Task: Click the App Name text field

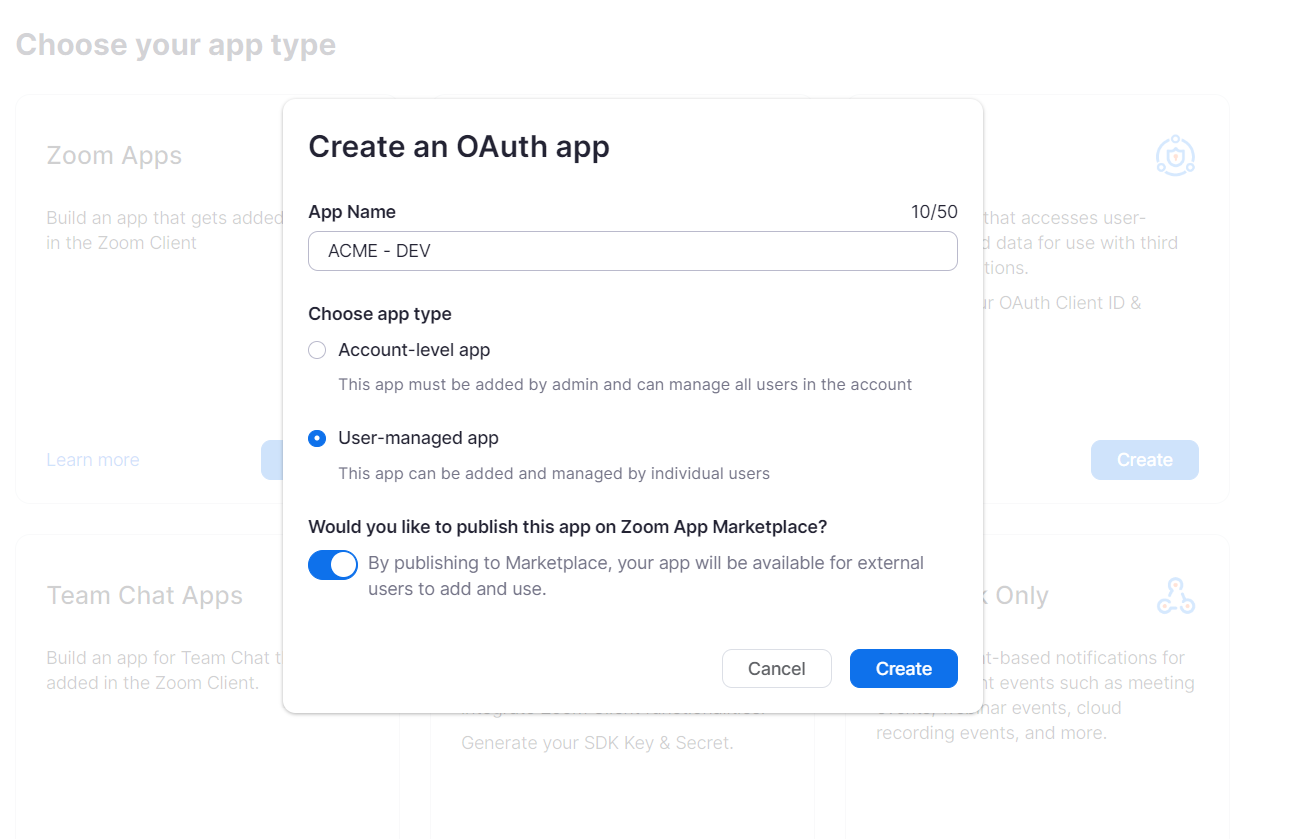Action: pyautogui.click(x=632, y=251)
